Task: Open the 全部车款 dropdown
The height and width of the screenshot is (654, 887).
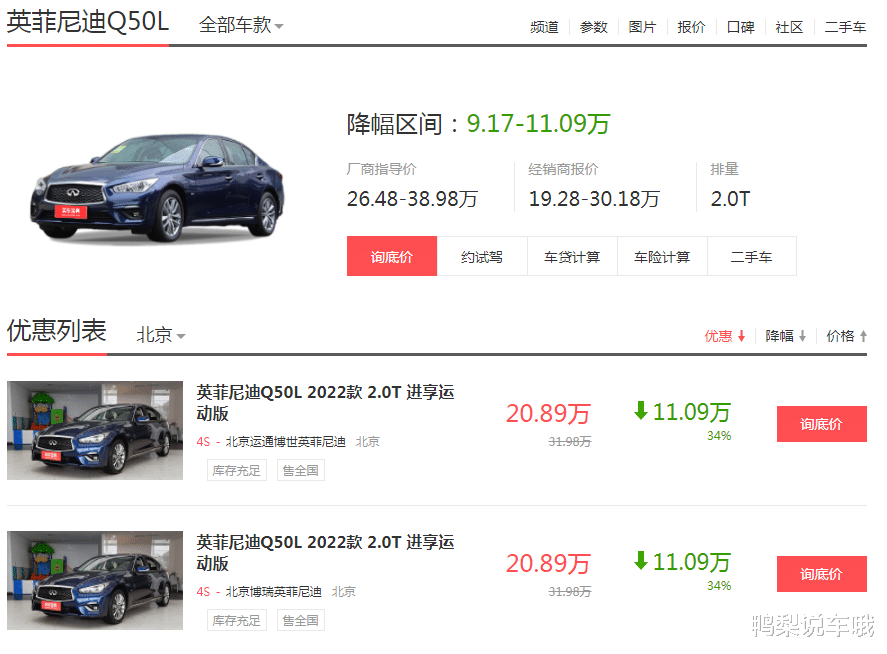Action: tap(241, 25)
